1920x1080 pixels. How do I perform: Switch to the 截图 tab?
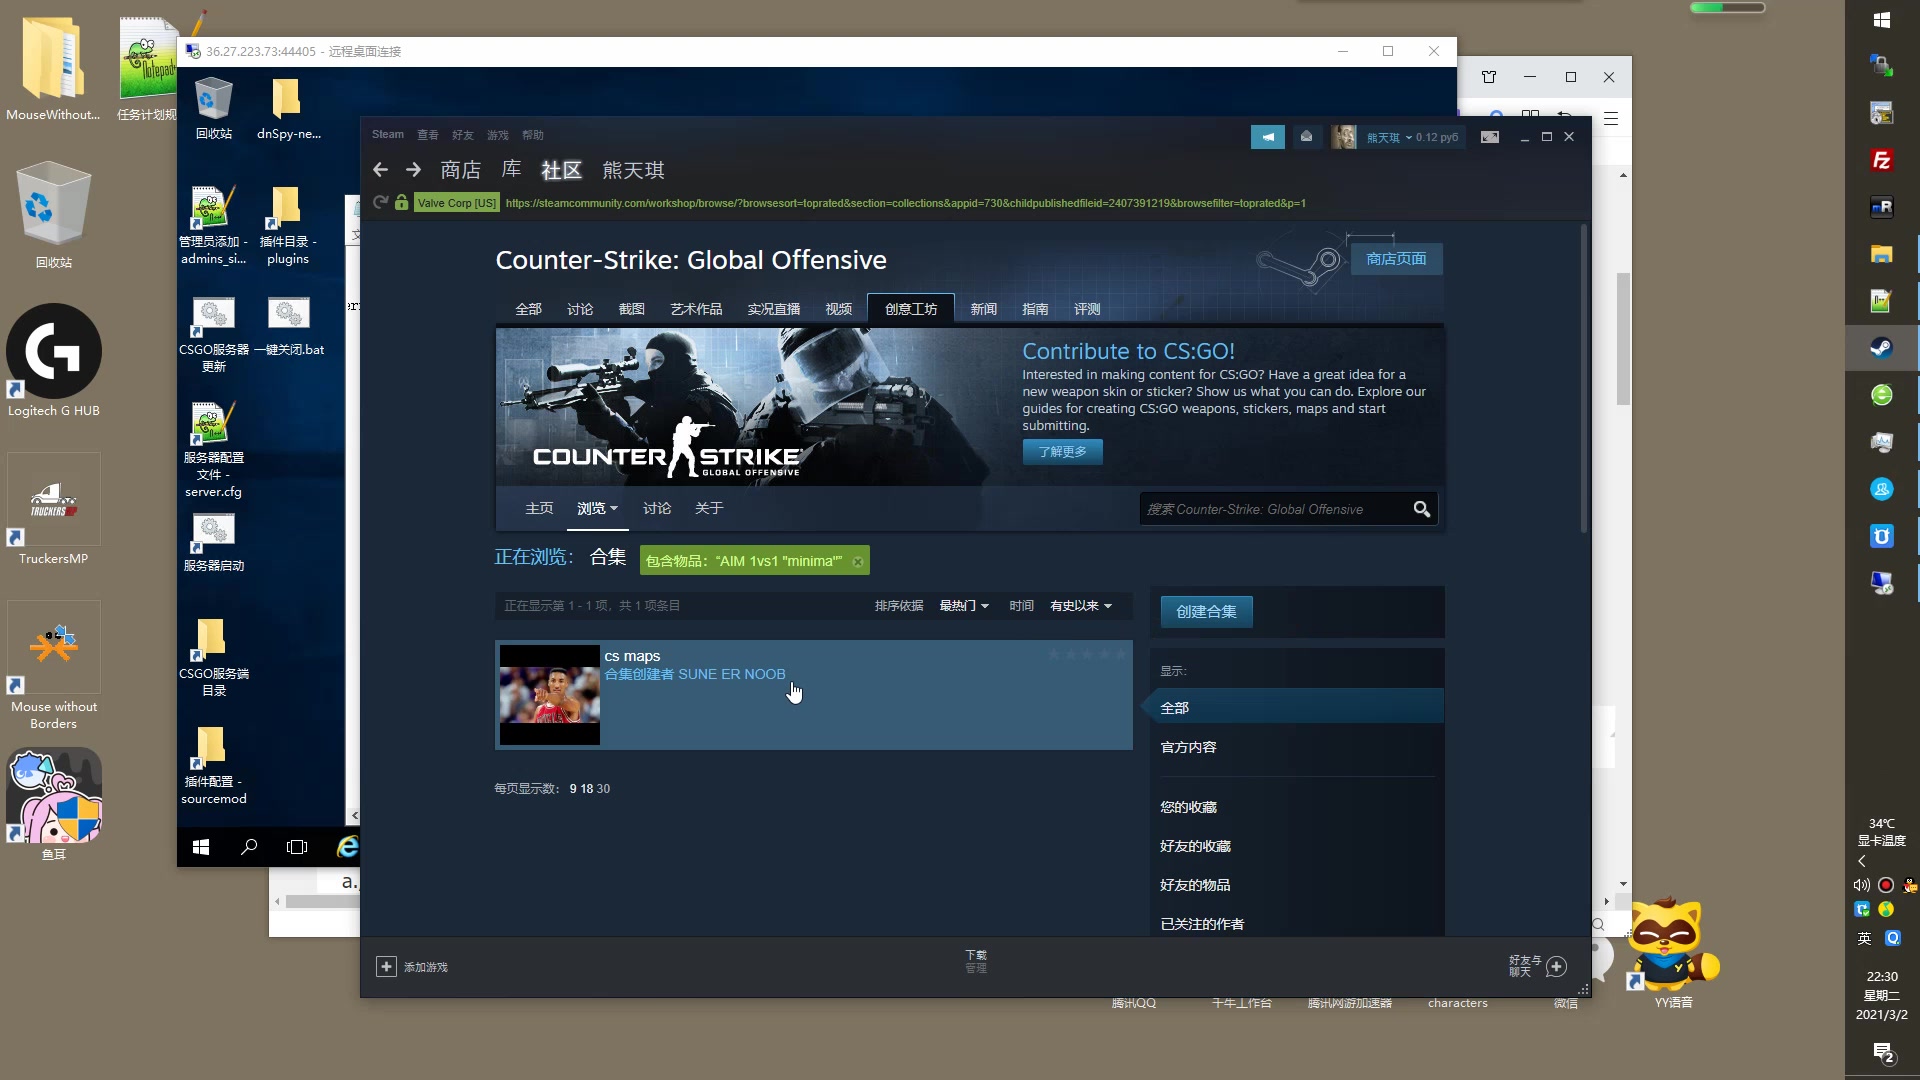coord(632,309)
